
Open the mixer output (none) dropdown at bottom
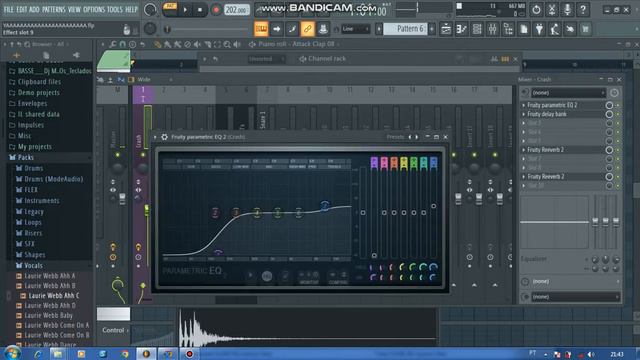point(575,297)
